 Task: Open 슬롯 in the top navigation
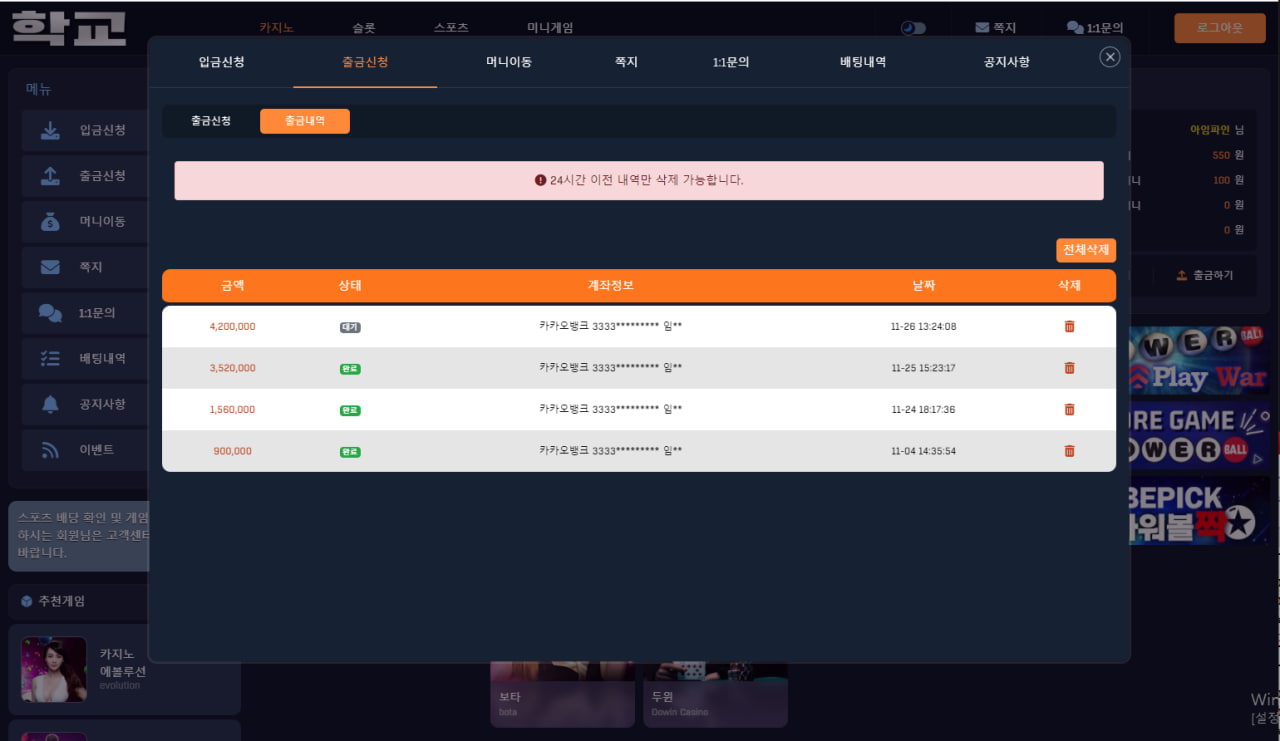coord(364,28)
